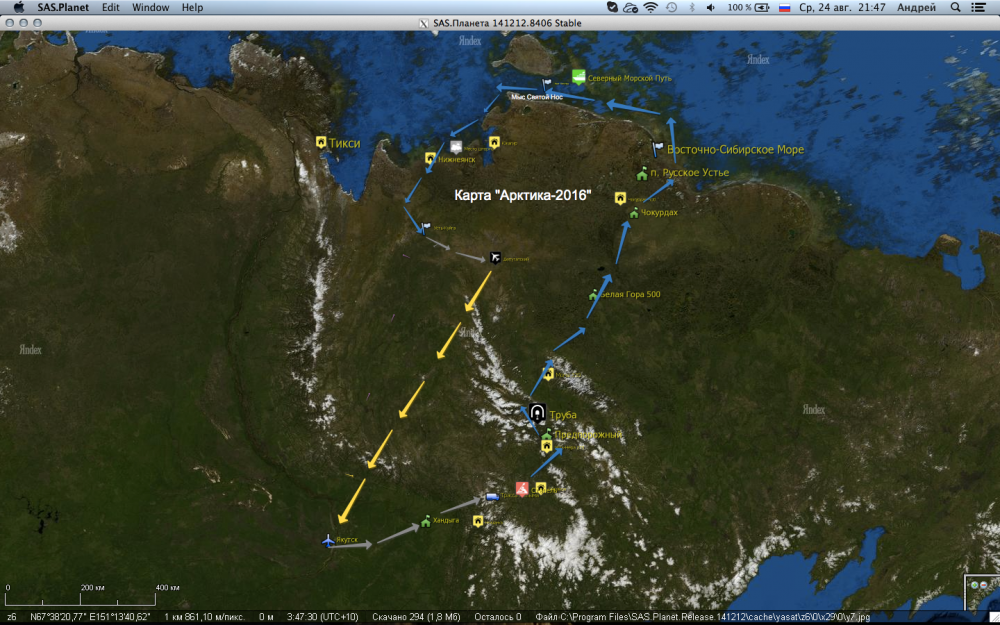
Task: Select the green Северный Морской Путь ship marker
Action: pyautogui.click(x=578, y=77)
